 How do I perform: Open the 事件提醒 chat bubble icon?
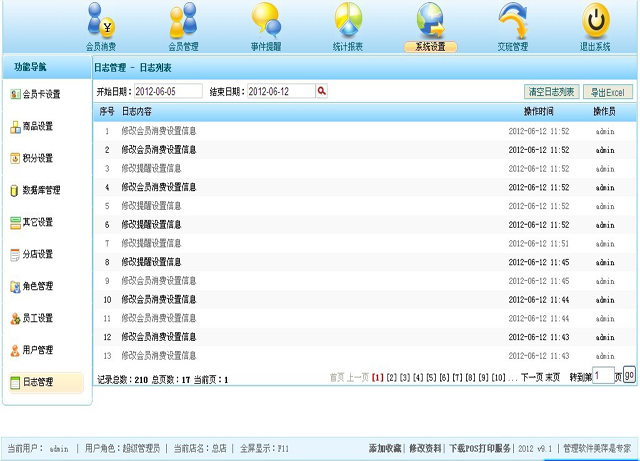[x=266, y=24]
